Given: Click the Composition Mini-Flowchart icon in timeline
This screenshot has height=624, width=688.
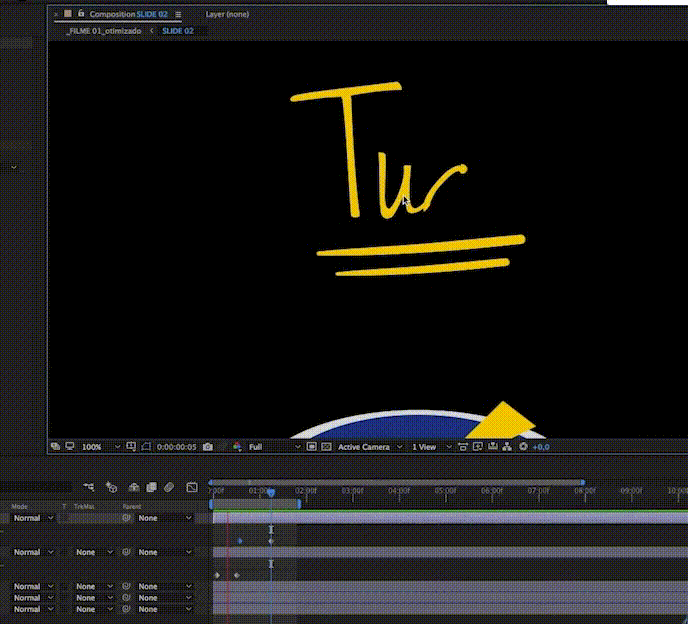Looking at the screenshot, I should click(89, 487).
